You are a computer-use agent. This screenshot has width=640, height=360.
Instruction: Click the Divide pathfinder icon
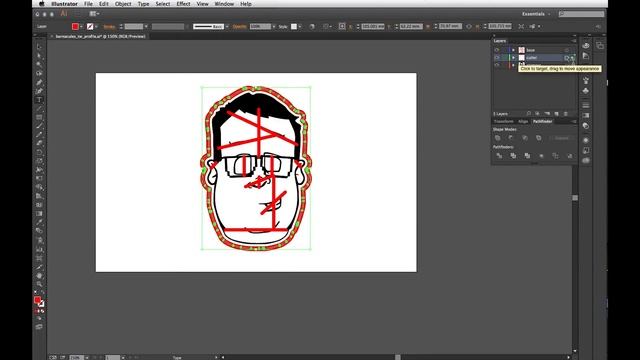pyautogui.click(x=499, y=156)
